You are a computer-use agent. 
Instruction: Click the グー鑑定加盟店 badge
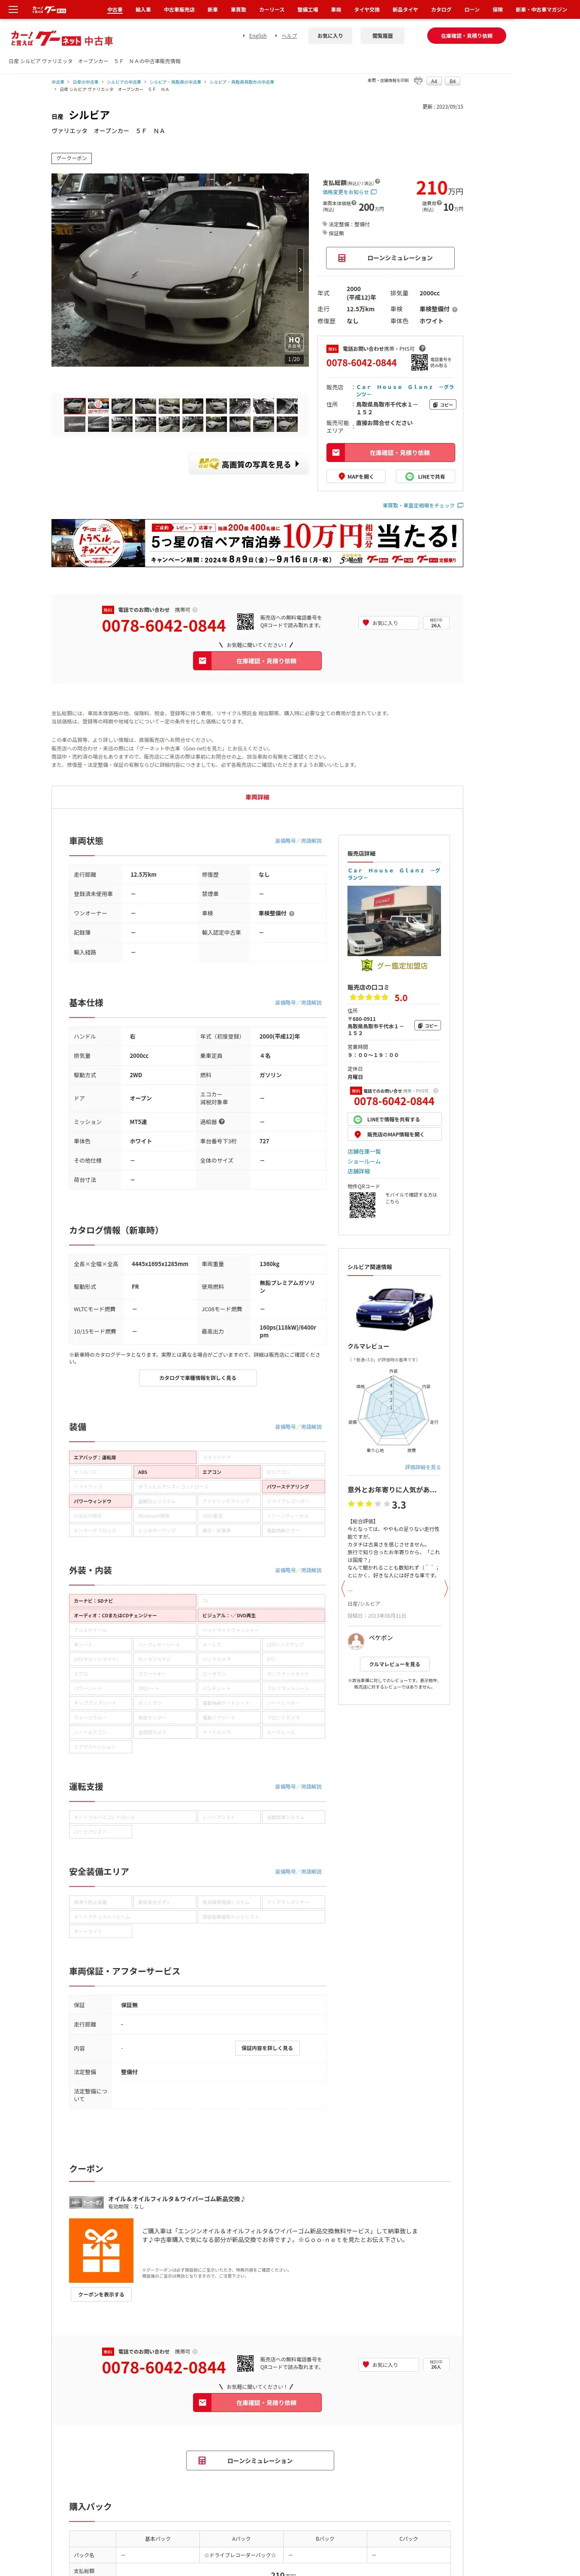click(x=394, y=965)
